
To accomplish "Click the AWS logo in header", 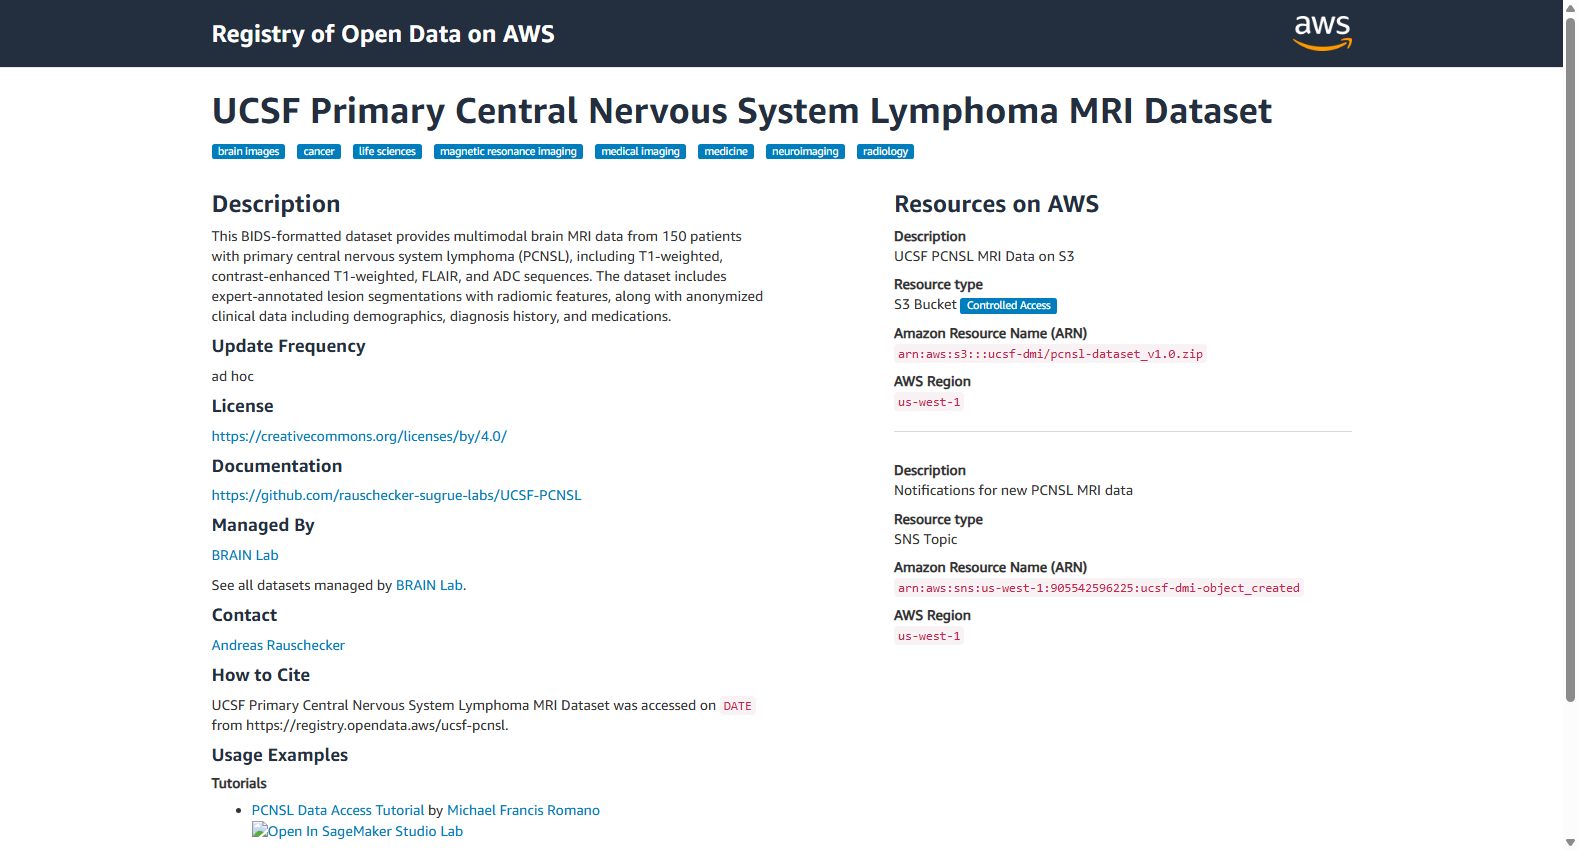I will coord(1322,32).
